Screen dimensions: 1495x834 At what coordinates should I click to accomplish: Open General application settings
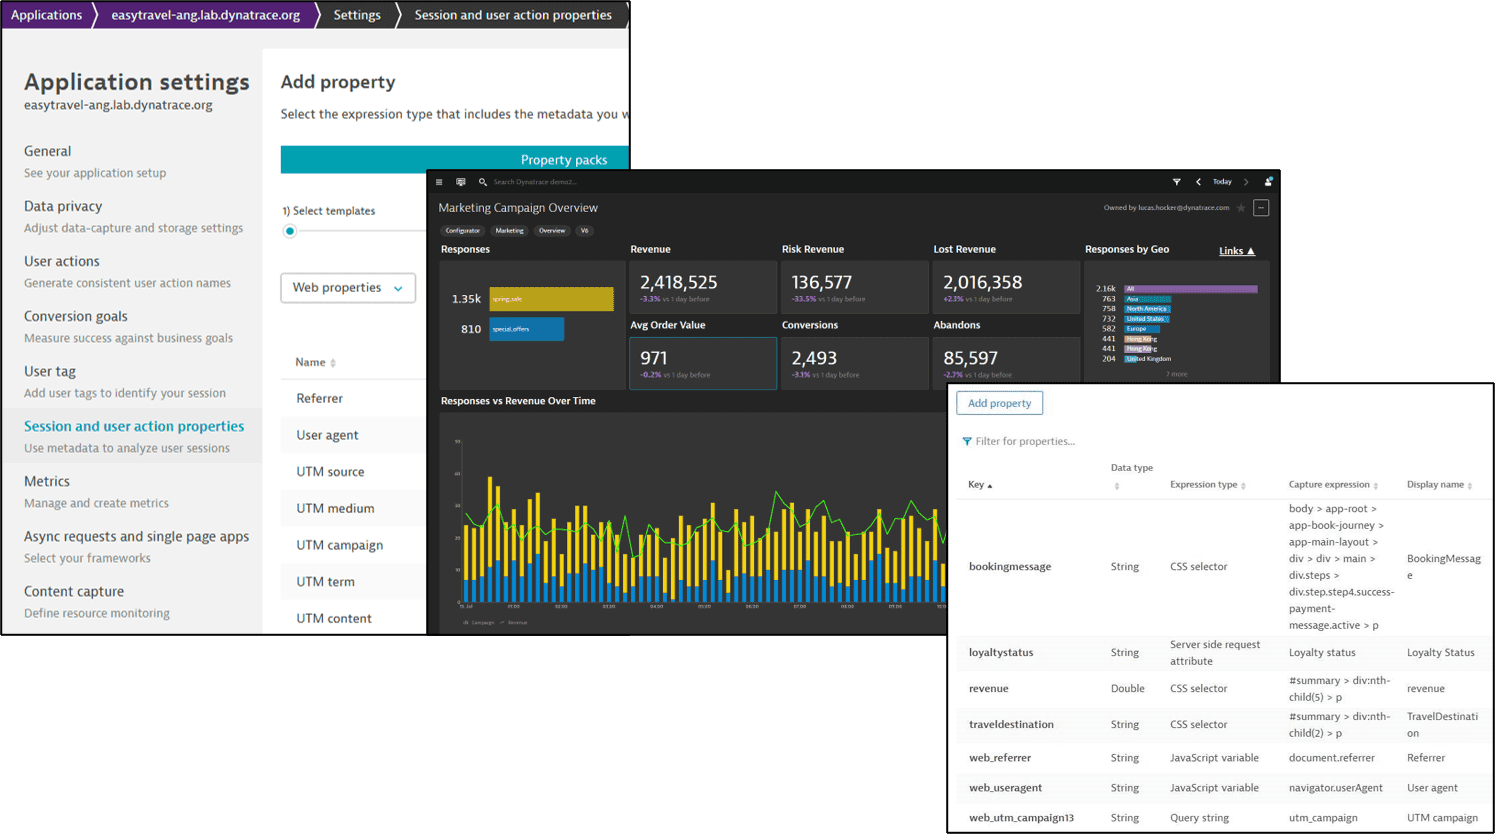(47, 151)
